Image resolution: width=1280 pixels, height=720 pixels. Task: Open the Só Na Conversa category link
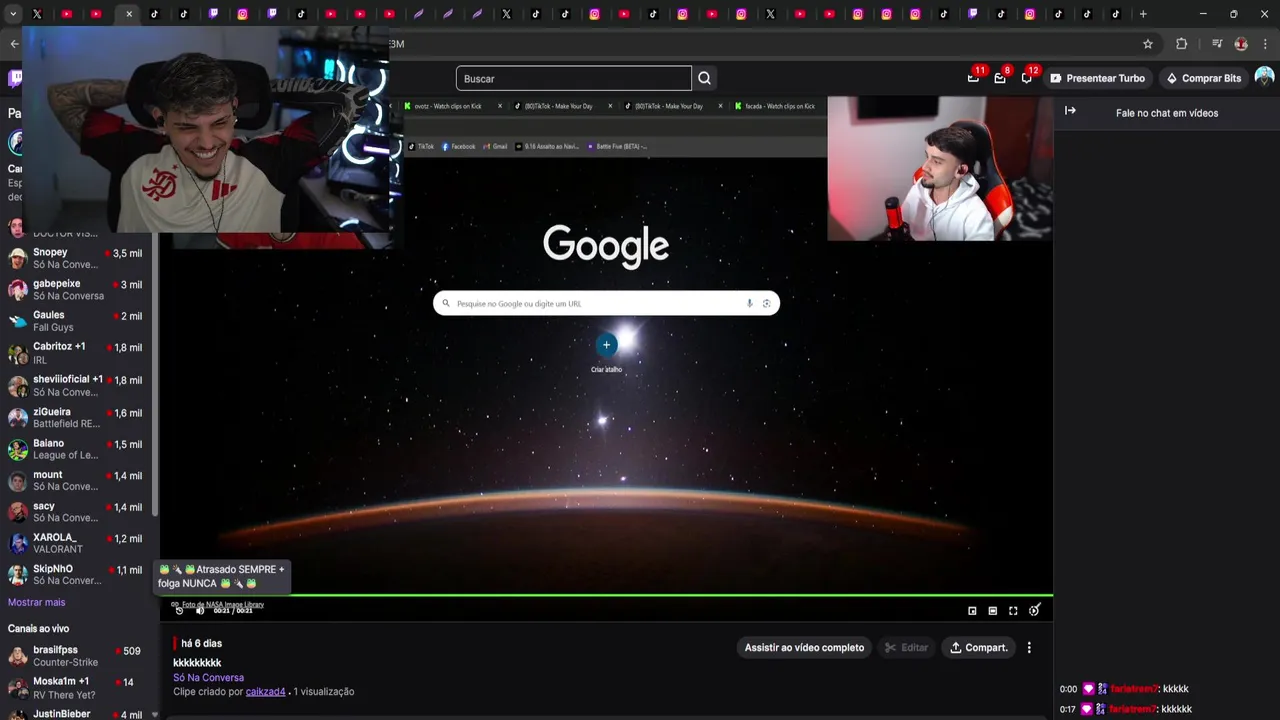click(208, 677)
